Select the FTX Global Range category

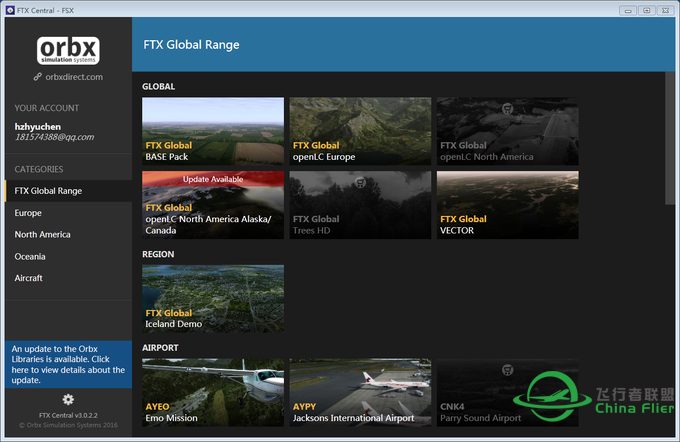(69, 191)
